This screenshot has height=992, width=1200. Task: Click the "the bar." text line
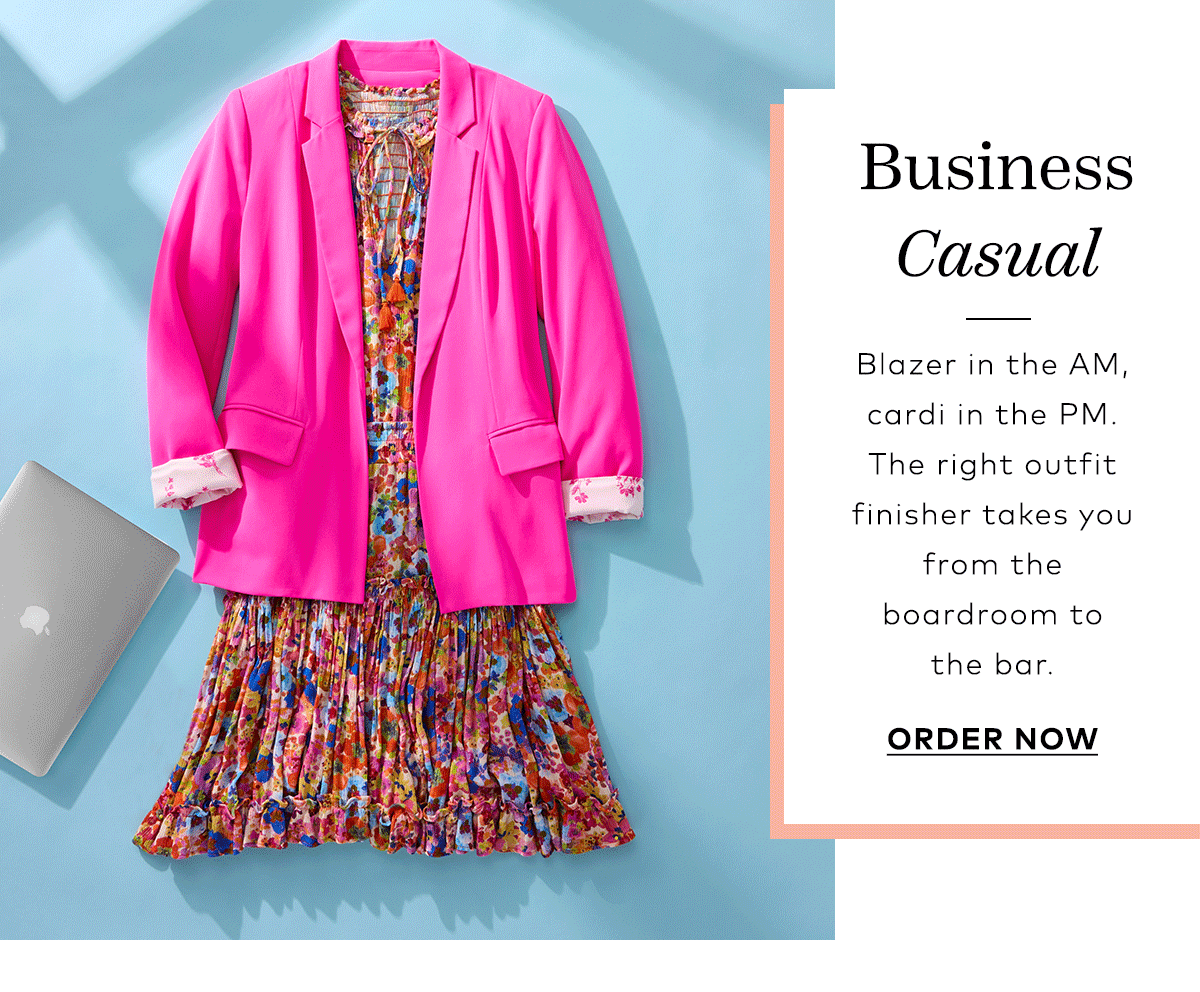(992, 664)
